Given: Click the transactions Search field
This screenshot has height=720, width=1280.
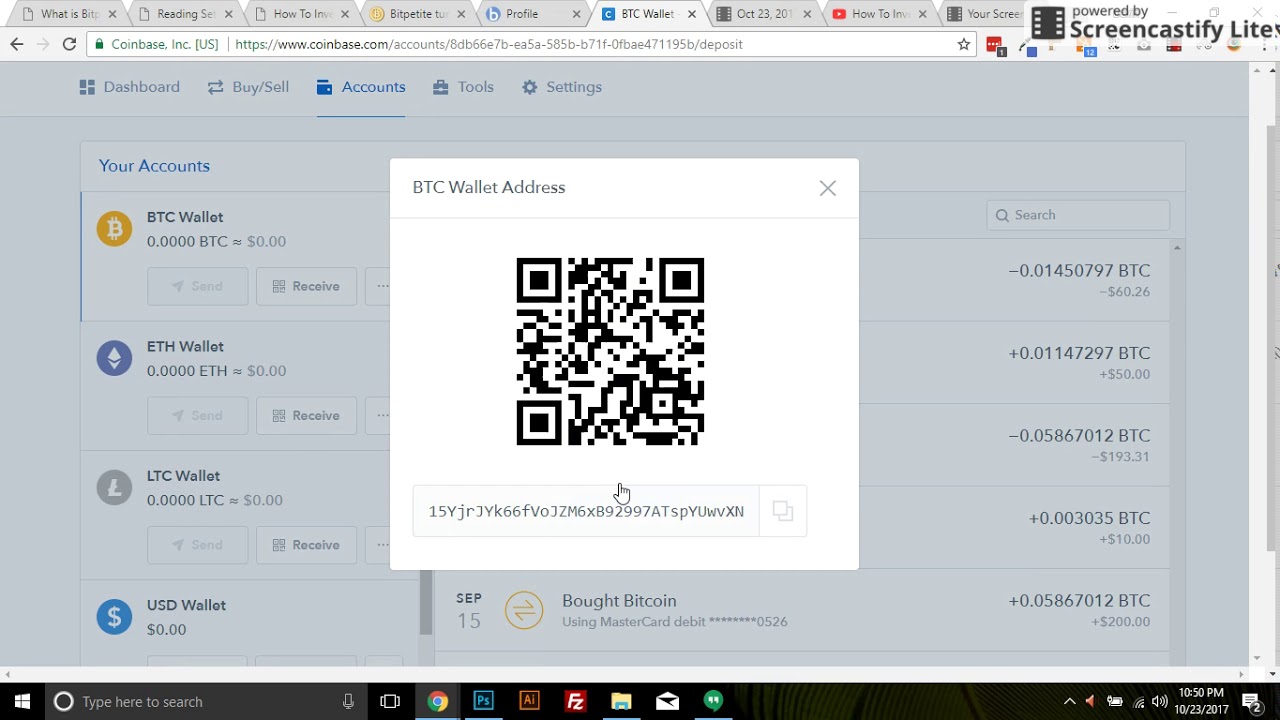Looking at the screenshot, I should [1077, 215].
